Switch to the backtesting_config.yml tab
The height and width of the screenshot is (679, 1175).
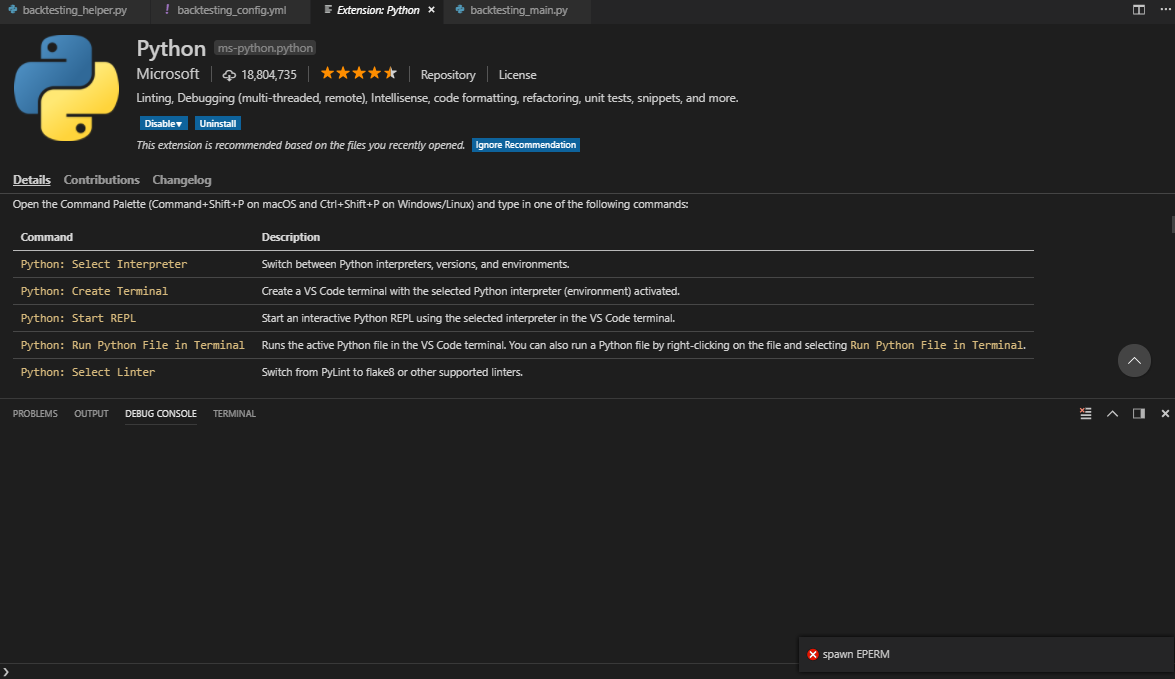tap(230, 12)
